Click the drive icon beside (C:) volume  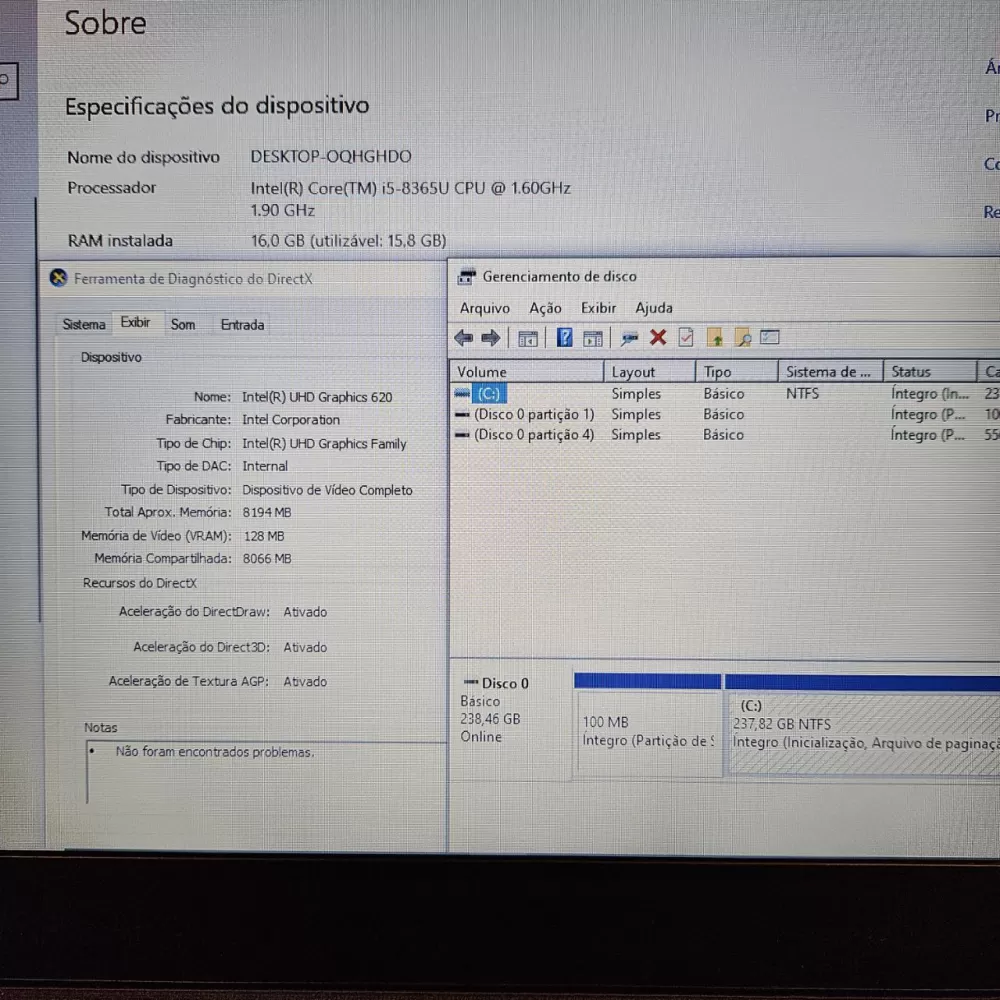pyautogui.click(x=462, y=393)
